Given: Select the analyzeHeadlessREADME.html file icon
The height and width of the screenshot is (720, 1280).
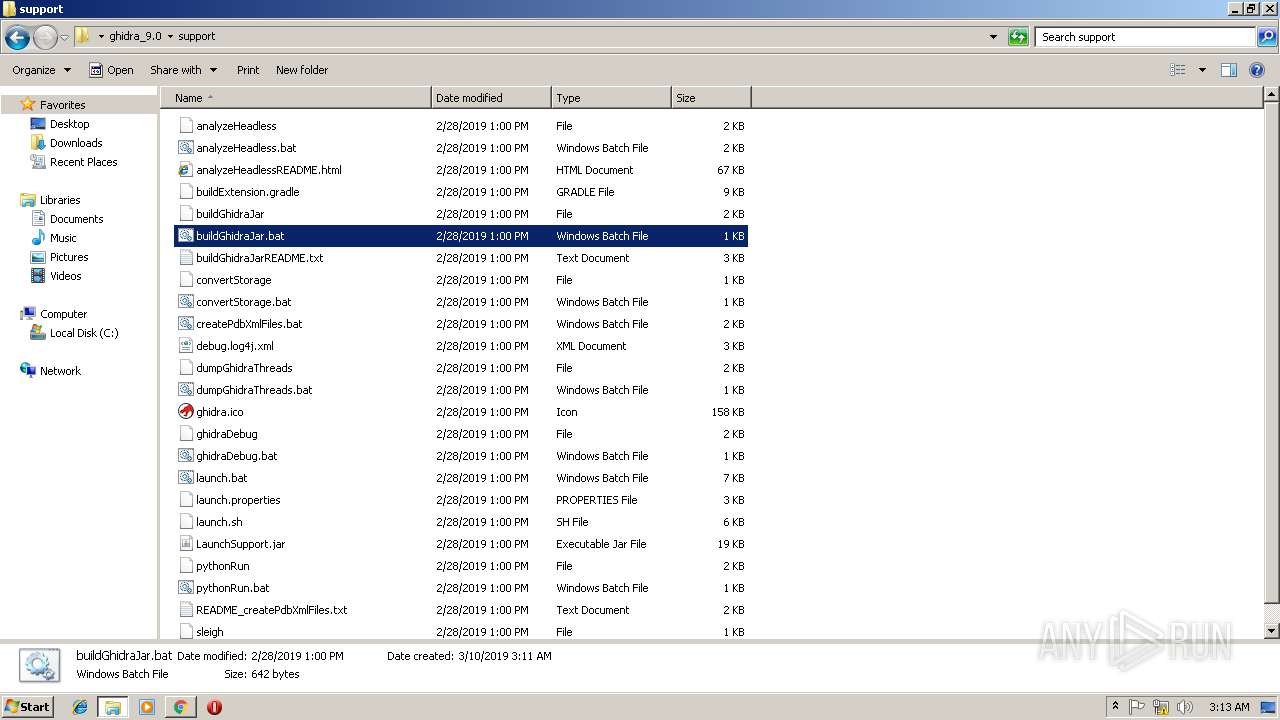Looking at the screenshot, I should pos(185,170).
